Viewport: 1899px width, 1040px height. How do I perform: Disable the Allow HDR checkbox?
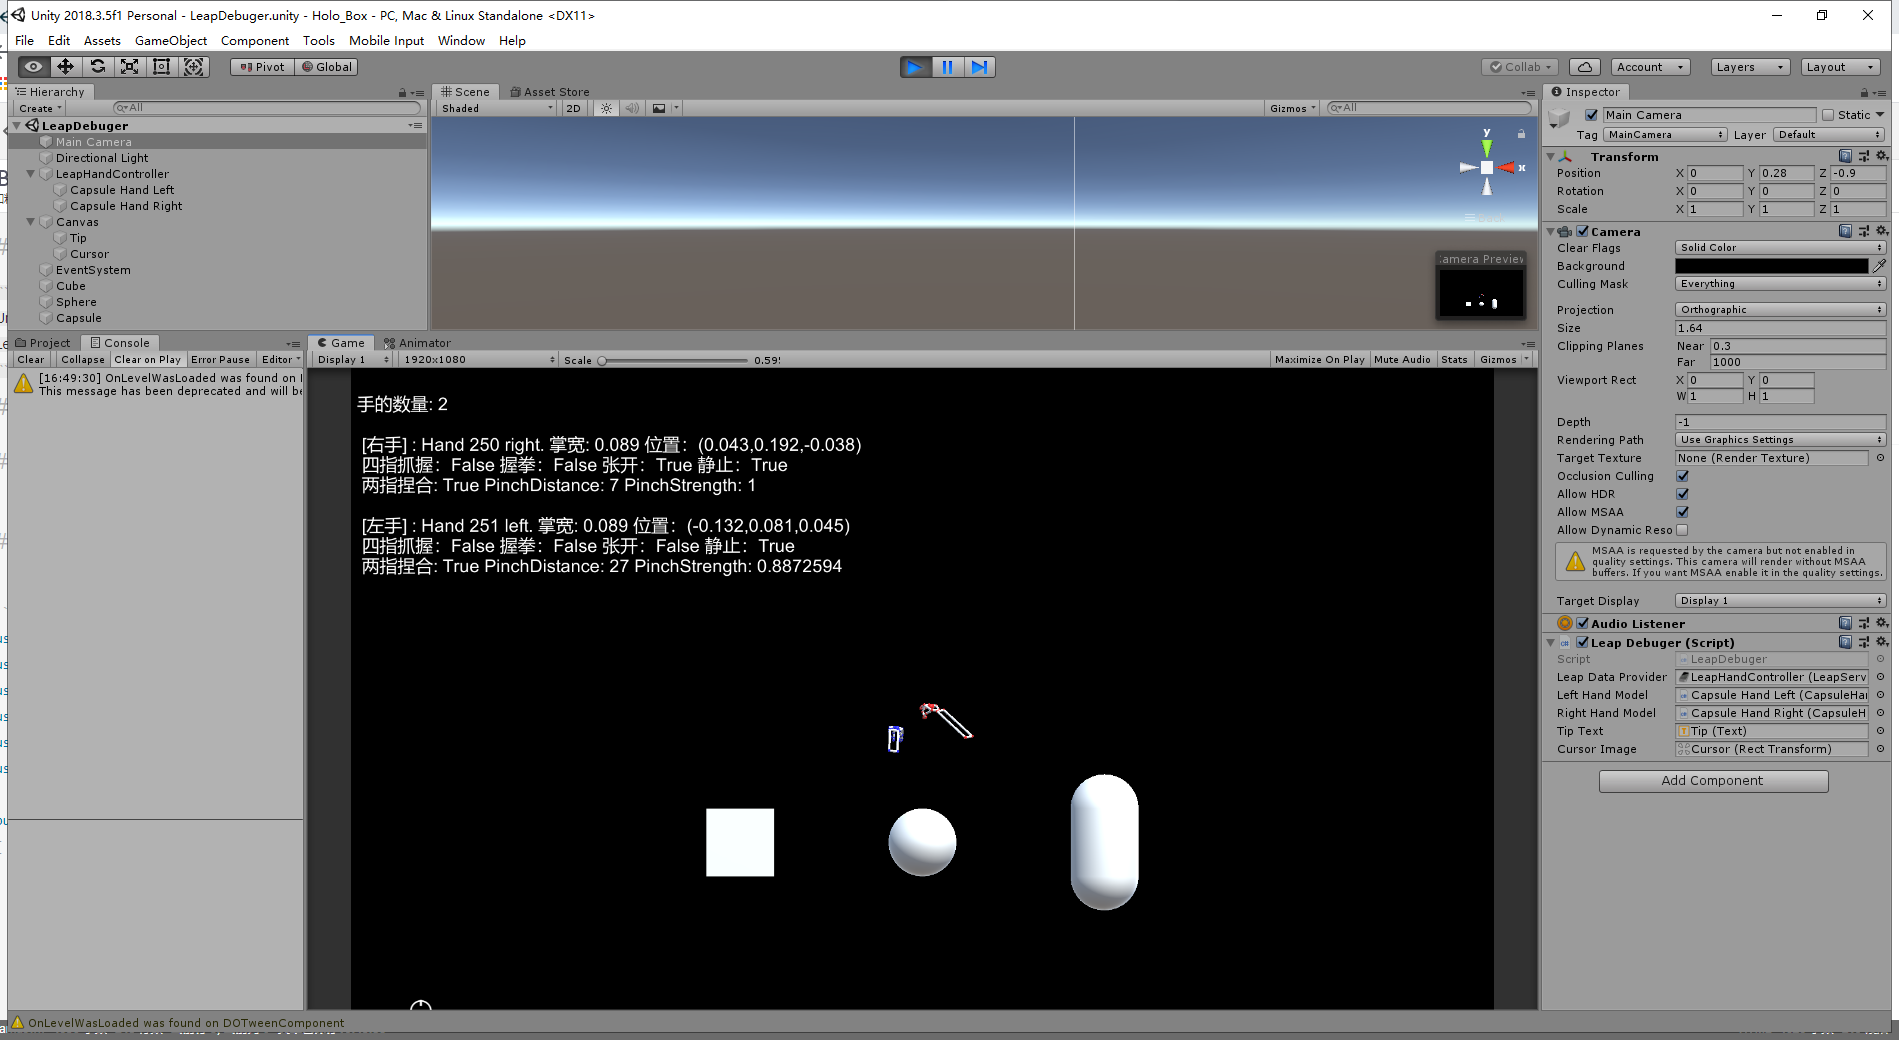click(x=1682, y=493)
